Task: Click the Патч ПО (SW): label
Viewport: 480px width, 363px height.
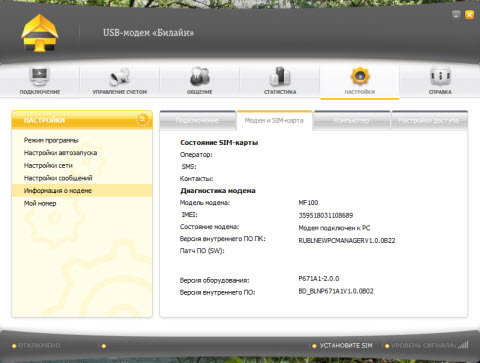Action: click(x=202, y=251)
